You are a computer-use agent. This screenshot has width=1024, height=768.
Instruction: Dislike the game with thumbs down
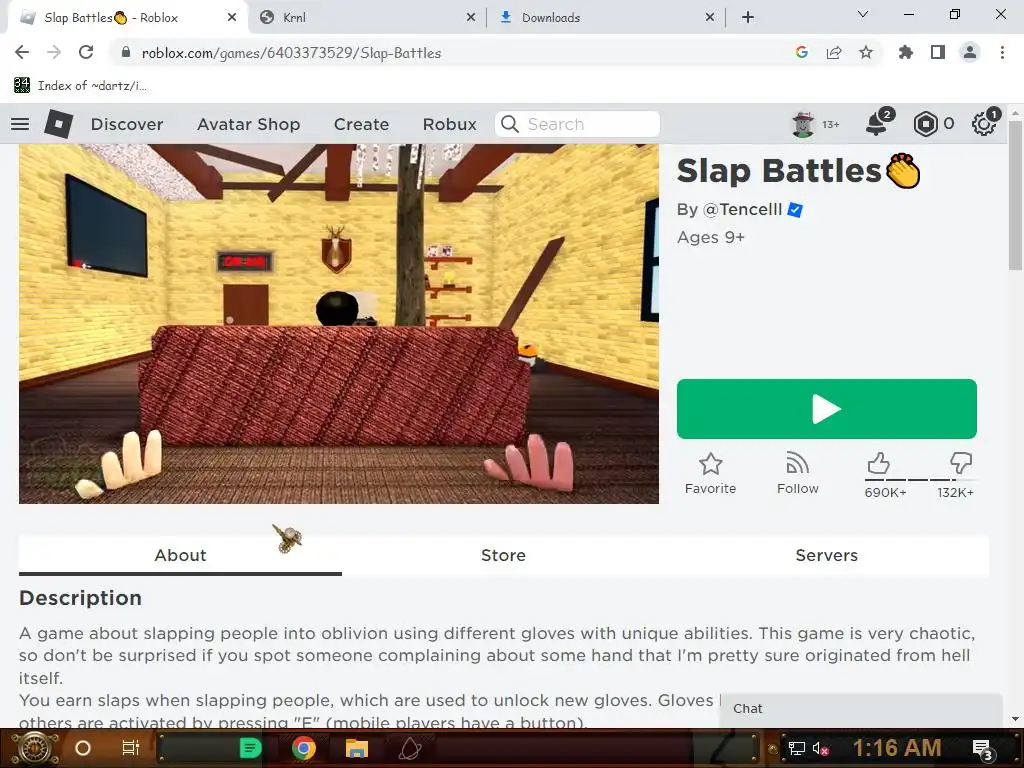click(x=960, y=463)
